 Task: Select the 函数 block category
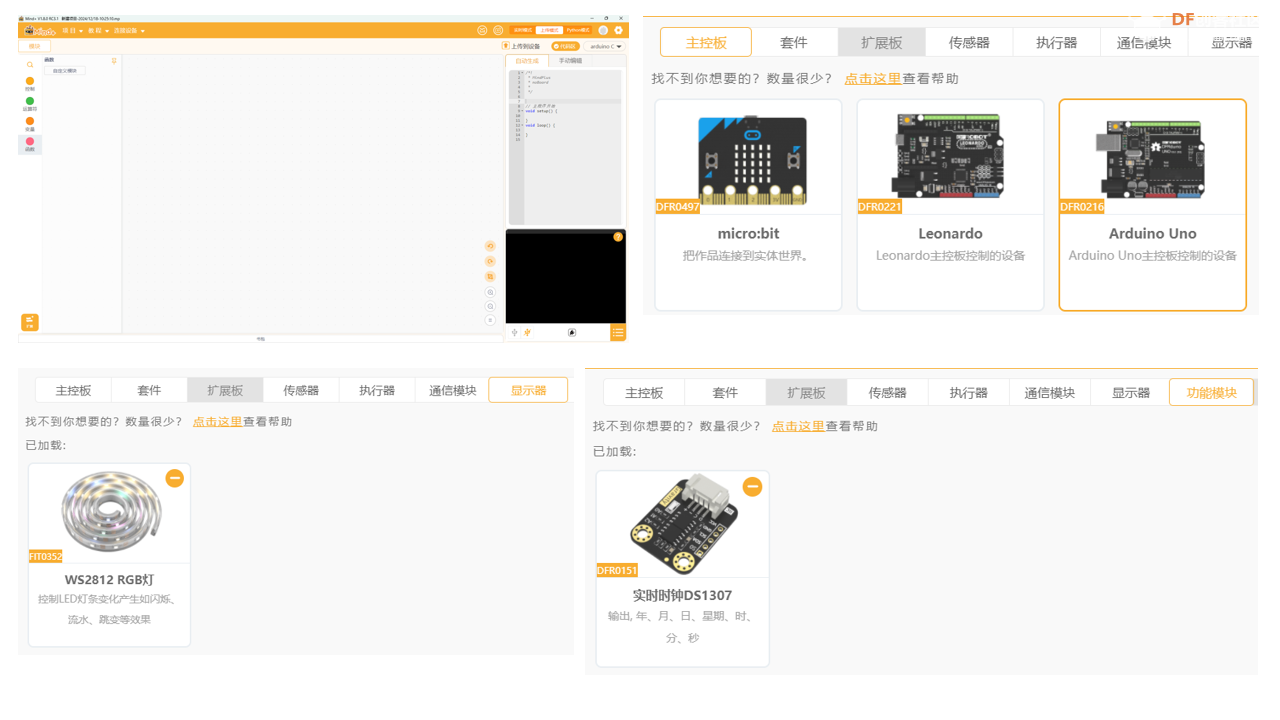pyautogui.click(x=30, y=143)
